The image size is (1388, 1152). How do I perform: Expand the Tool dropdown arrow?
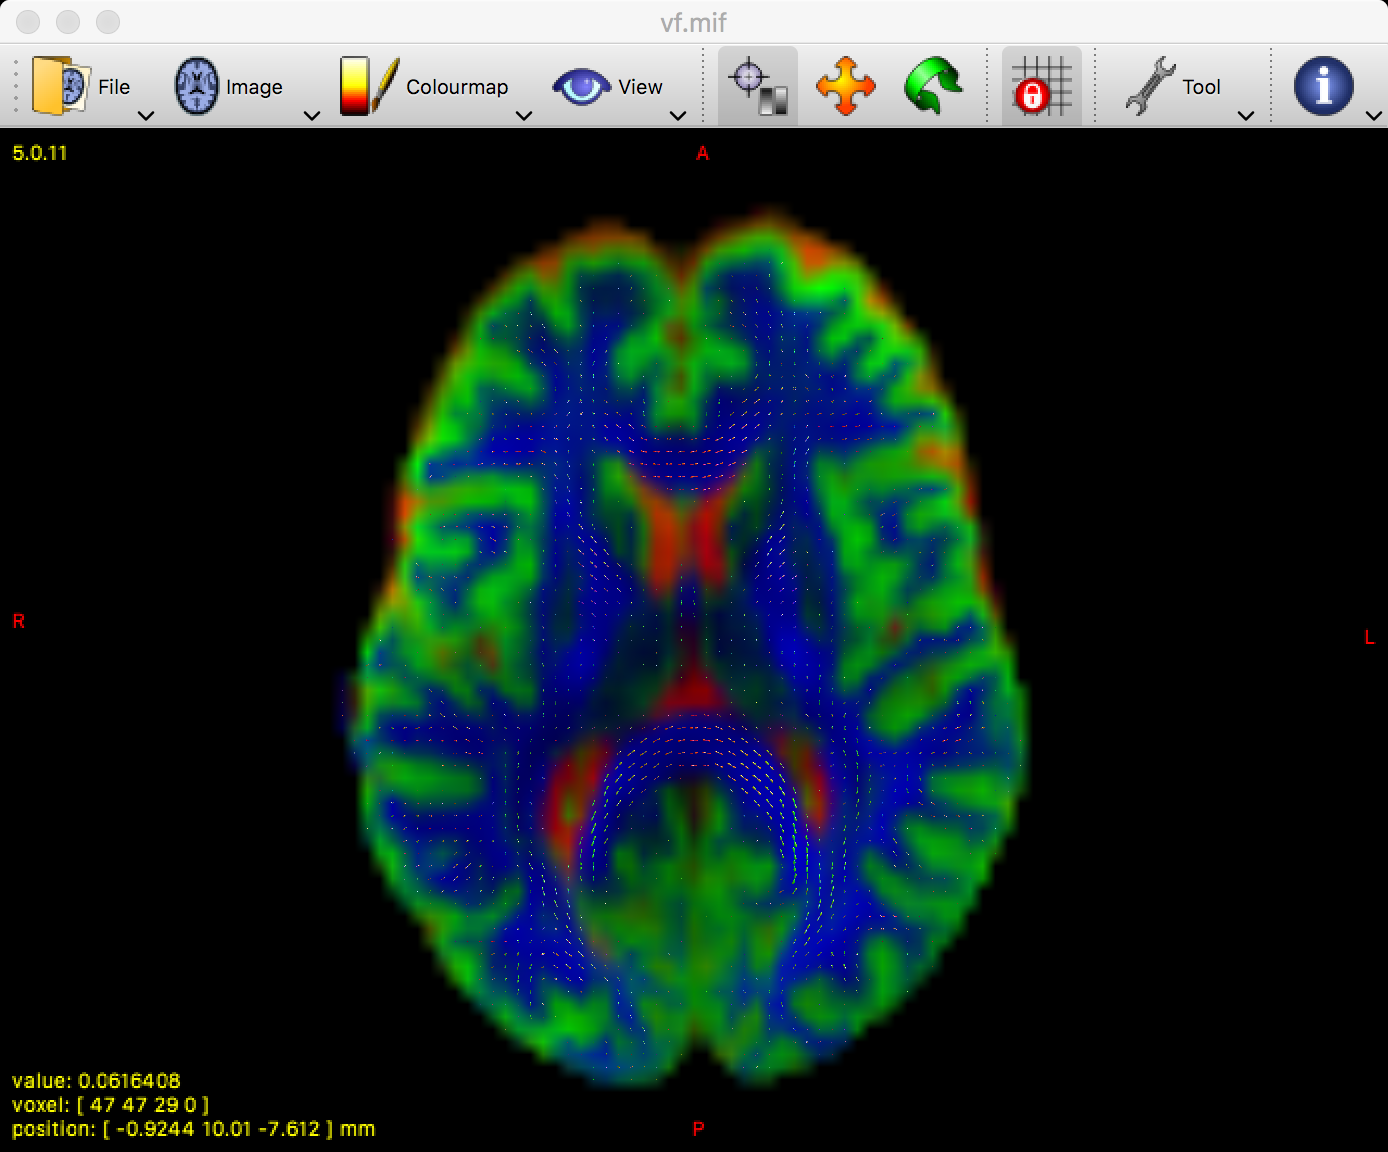pyautogui.click(x=1246, y=115)
